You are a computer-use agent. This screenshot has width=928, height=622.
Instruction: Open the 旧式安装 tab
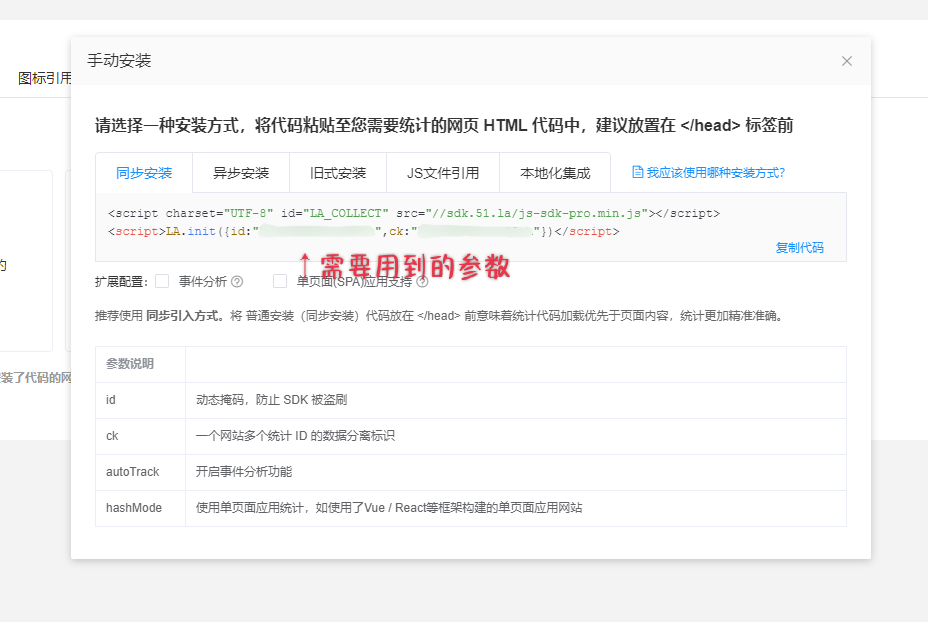coord(338,173)
